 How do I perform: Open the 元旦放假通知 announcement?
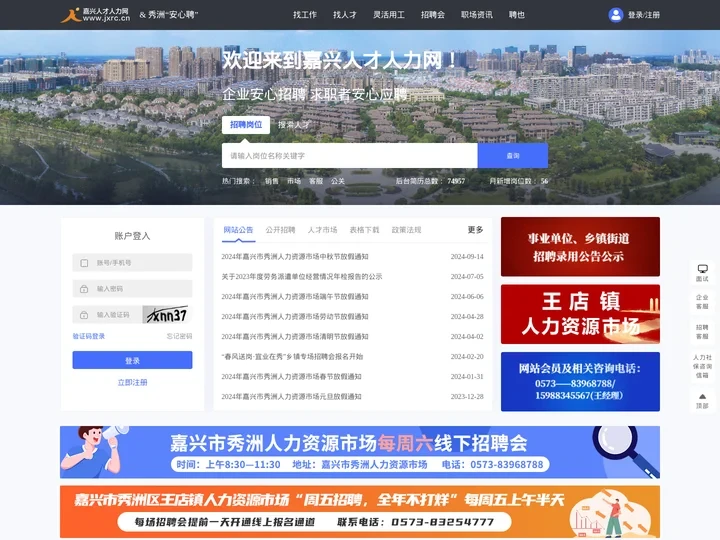click(x=292, y=396)
